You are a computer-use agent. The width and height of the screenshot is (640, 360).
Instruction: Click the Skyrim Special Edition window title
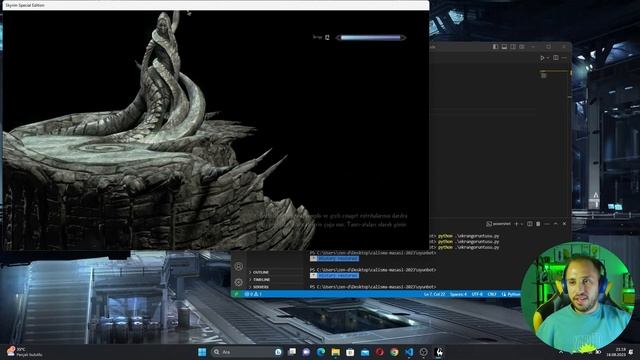pyautogui.click(x=25, y=5)
